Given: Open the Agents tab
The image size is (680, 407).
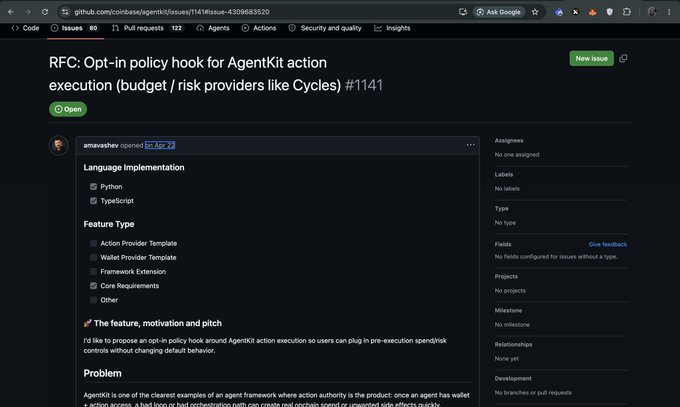Looking at the screenshot, I should pos(213,28).
